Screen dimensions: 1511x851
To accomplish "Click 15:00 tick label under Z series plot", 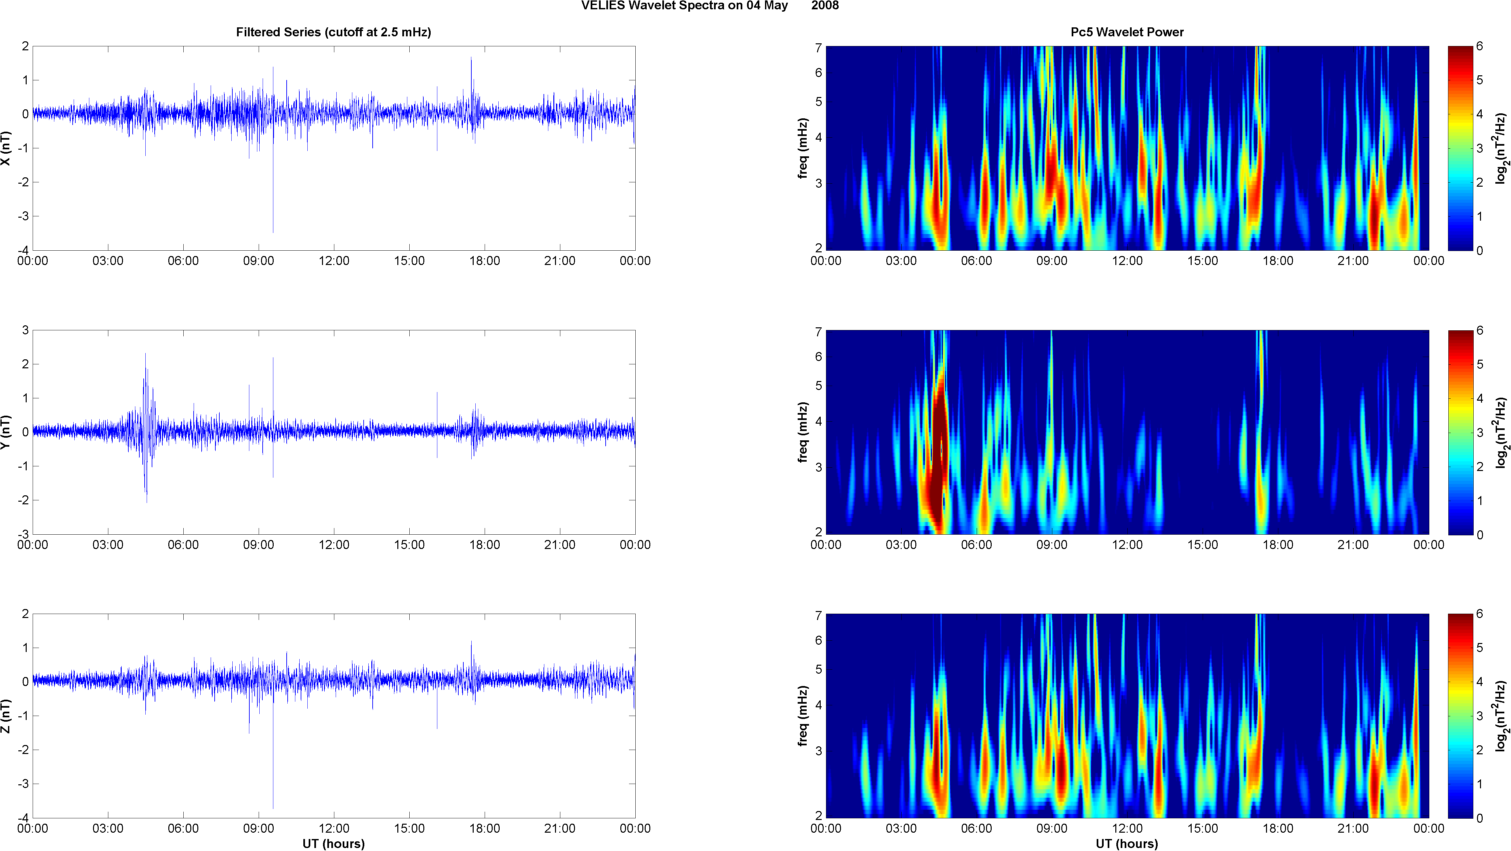I will [x=410, y=829].
